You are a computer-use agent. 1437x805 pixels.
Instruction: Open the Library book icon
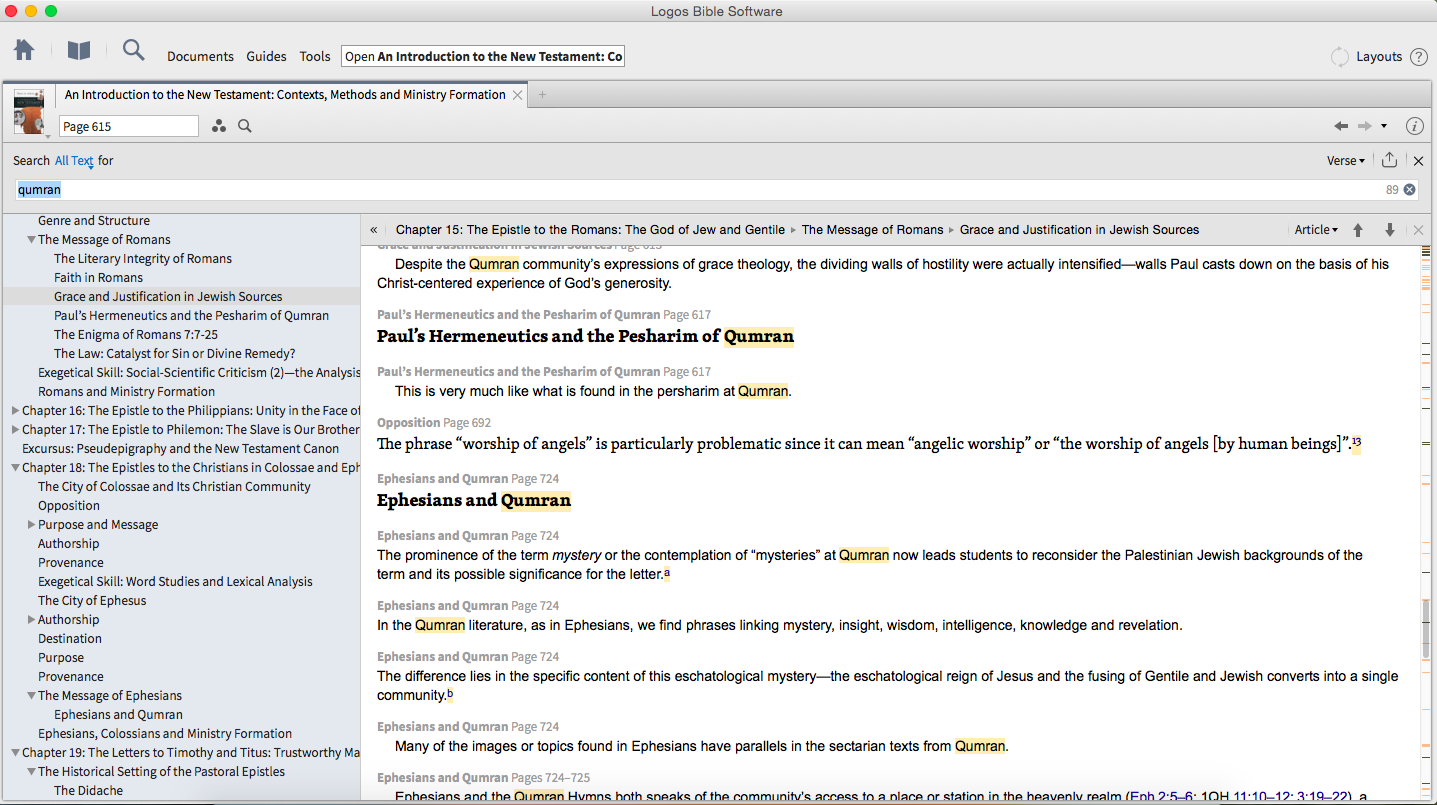click(78, 50)
